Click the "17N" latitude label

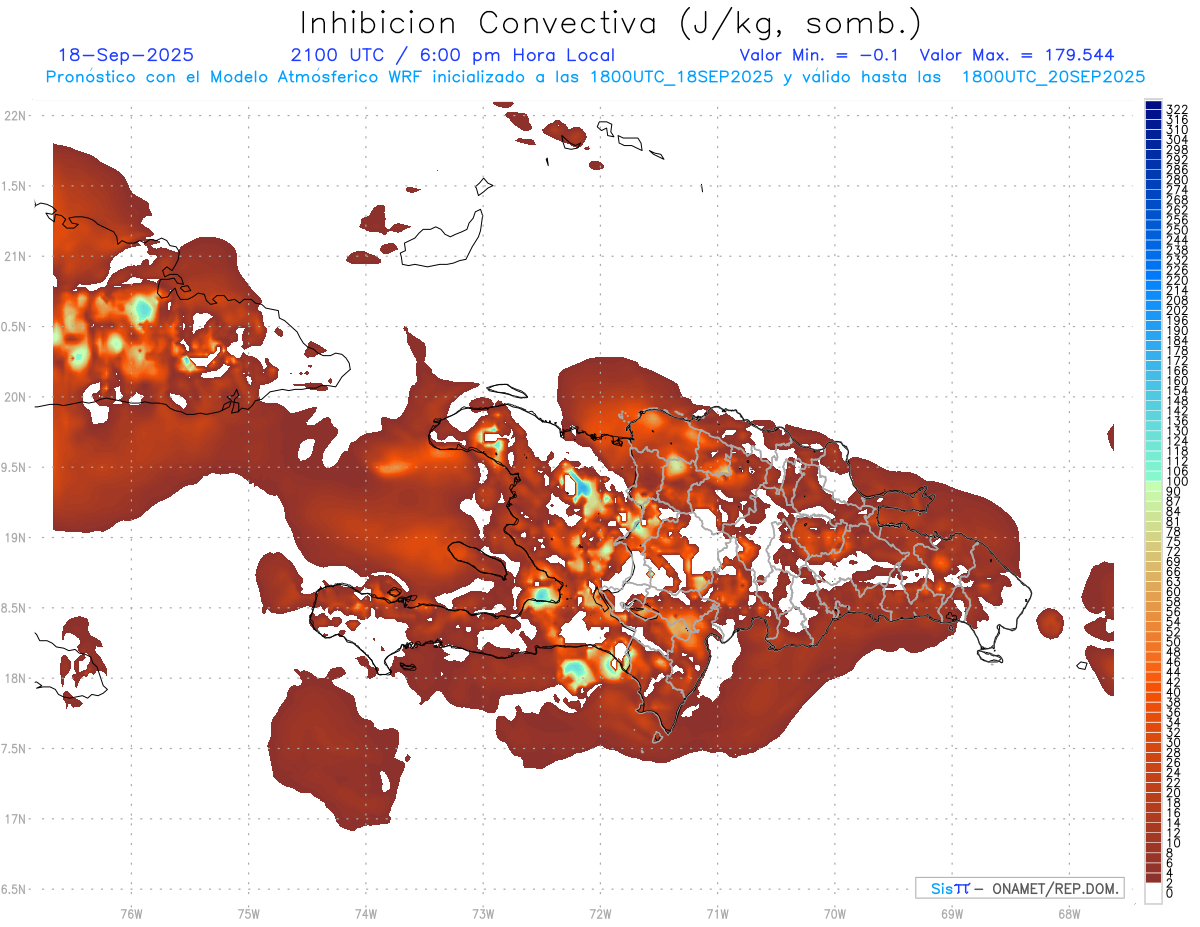pos(15,819)
